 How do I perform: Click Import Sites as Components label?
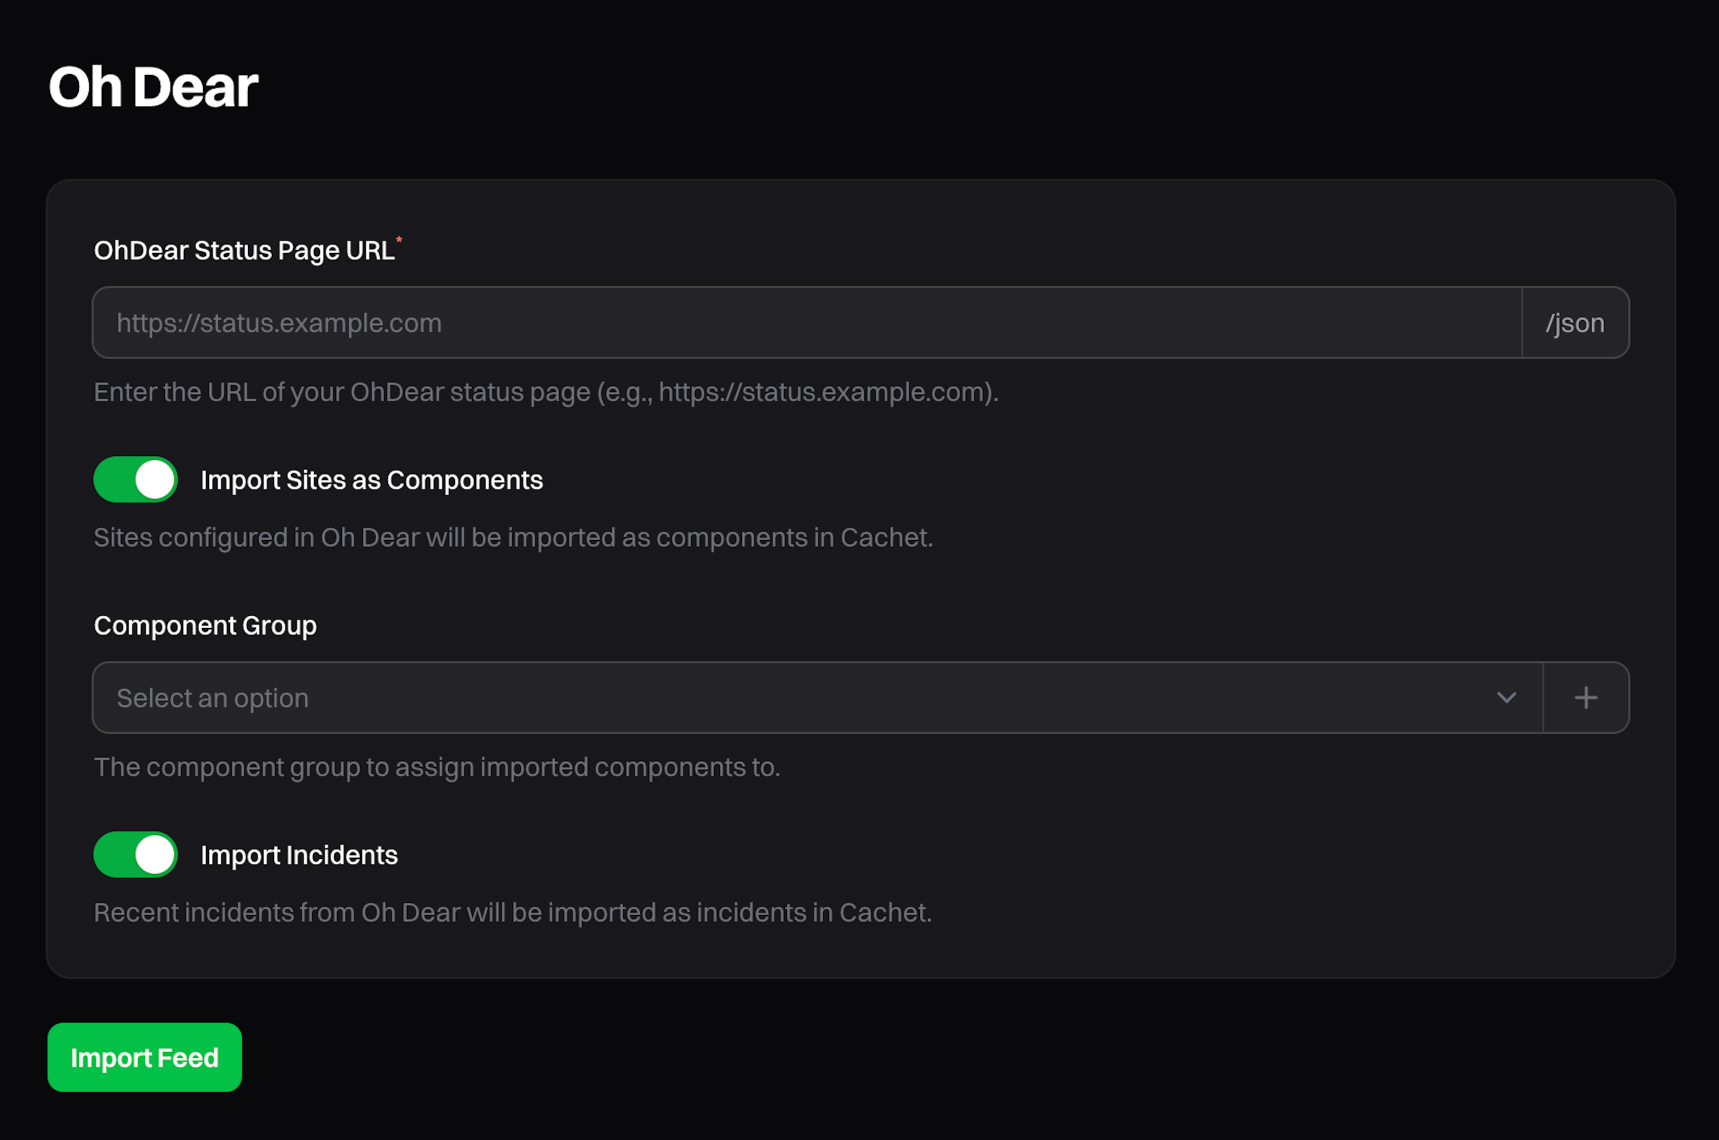click(x=372, y=479)
